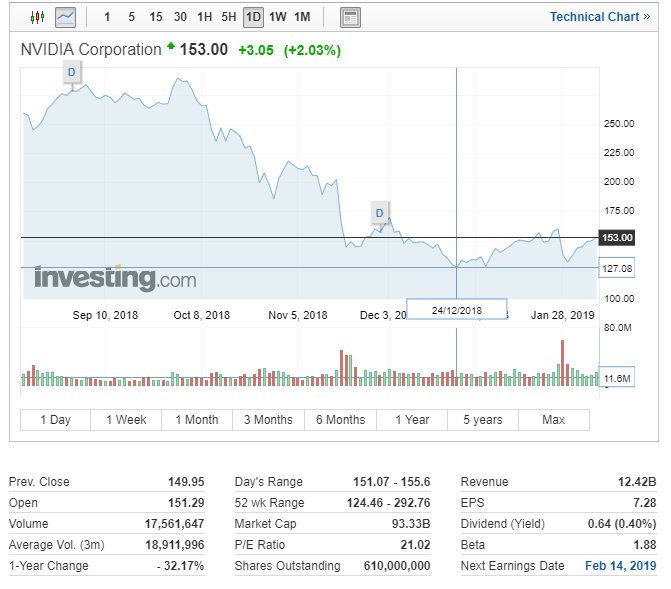
Task: Click the 127.08 crosshair price label
Action: [617, 268]
